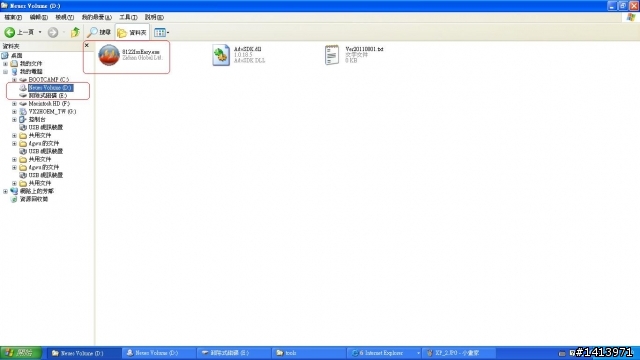The width and height of the screenshot is (640, 360).
Task: Open the 編輯 menu
Action: click(39, 17)
